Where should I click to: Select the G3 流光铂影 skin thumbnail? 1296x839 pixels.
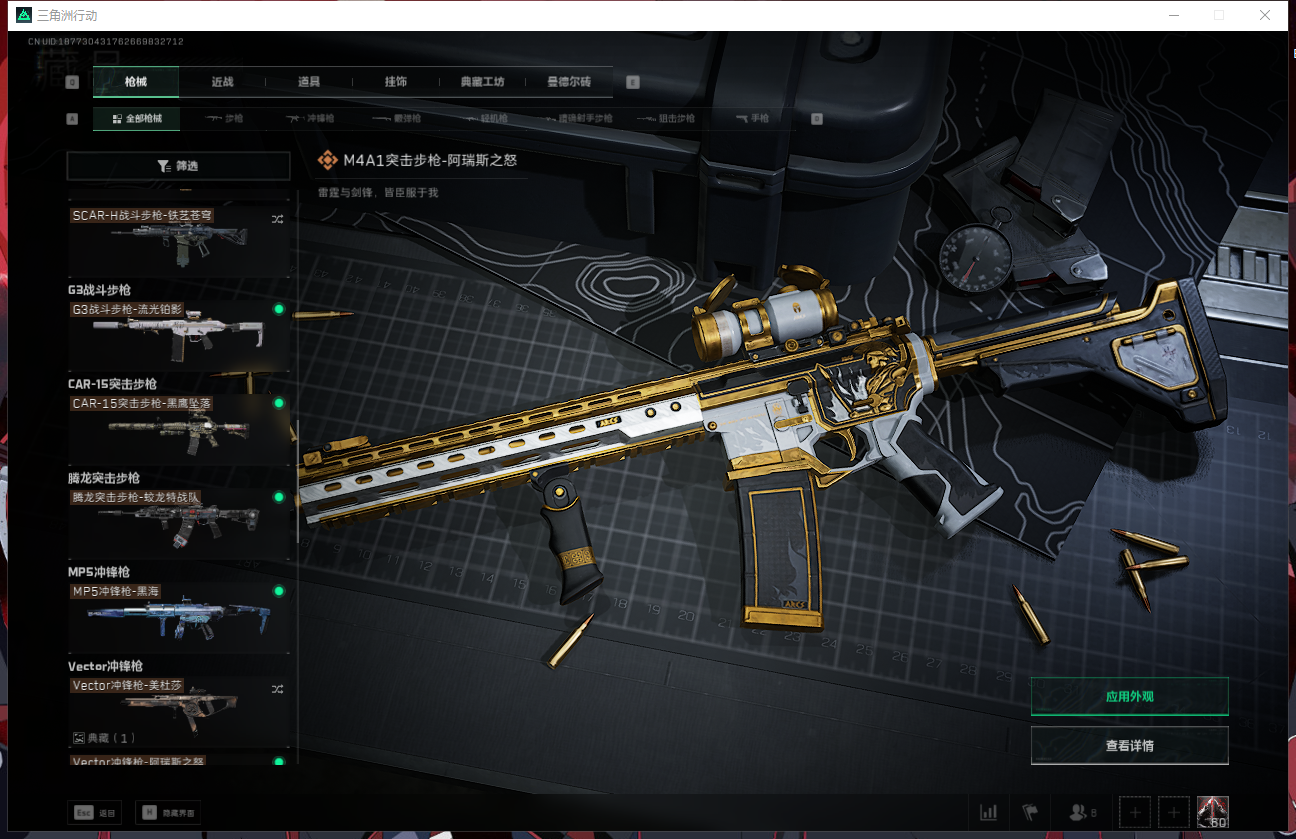pos(178,336)
